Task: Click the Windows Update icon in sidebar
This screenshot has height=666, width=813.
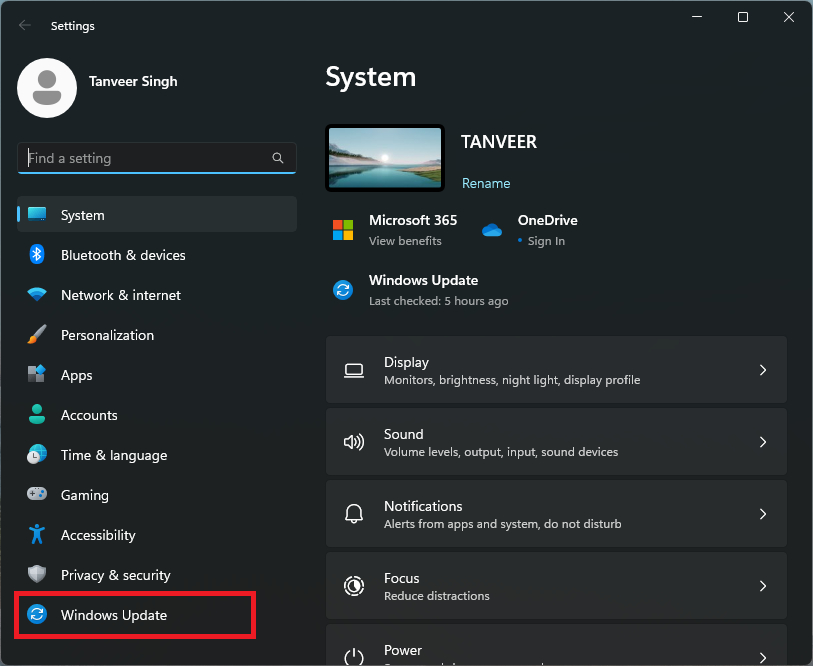Action: [x=37, y=615]
